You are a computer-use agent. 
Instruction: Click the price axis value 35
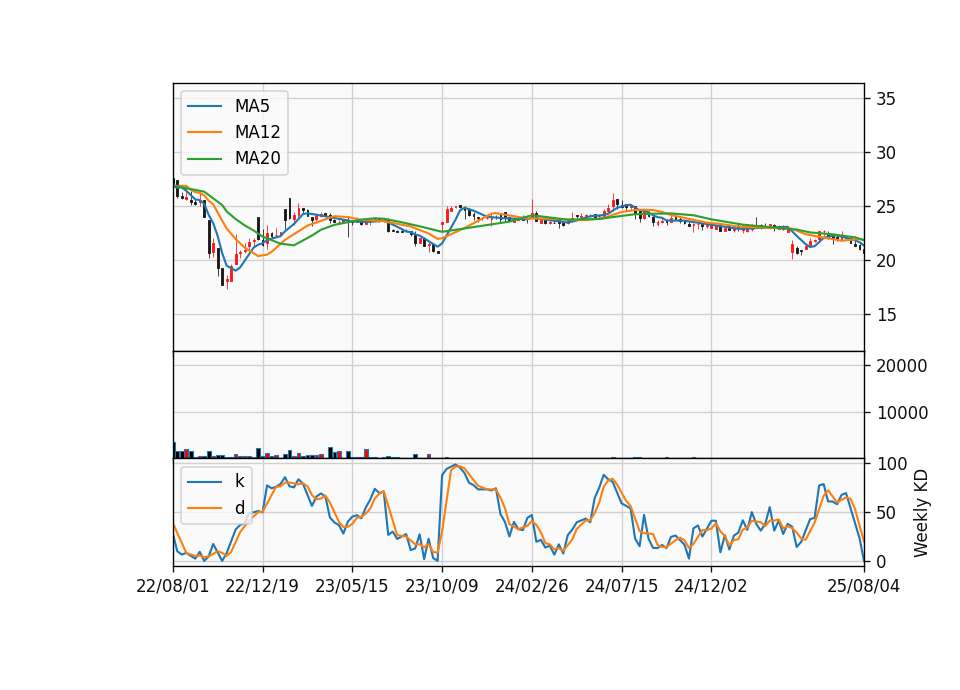point(886,99)
